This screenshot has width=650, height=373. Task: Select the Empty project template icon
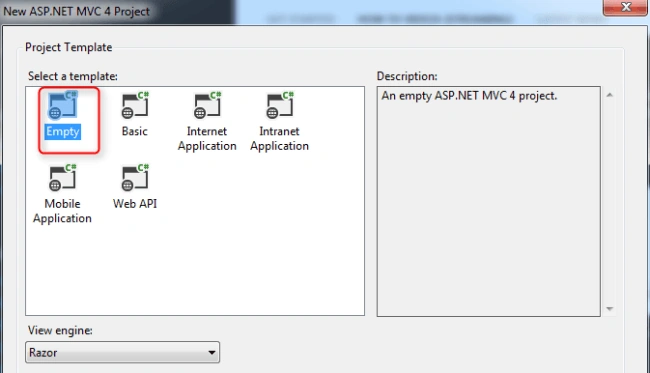tap(63, 105)
